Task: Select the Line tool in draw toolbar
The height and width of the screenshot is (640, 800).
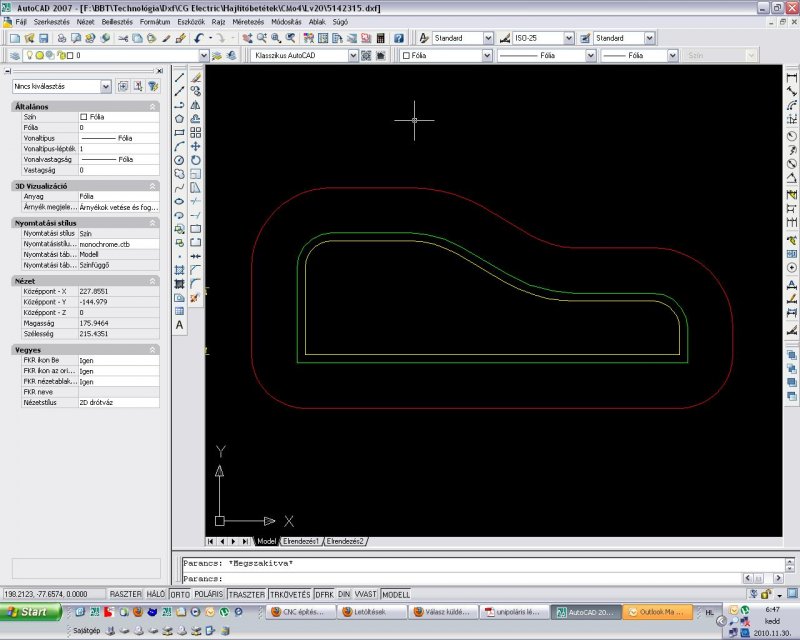Action: click(x=179, y=77)
